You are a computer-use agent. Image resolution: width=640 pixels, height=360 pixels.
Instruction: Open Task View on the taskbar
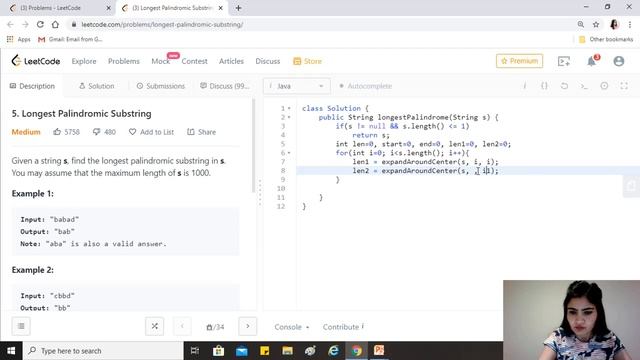point(195,351)
